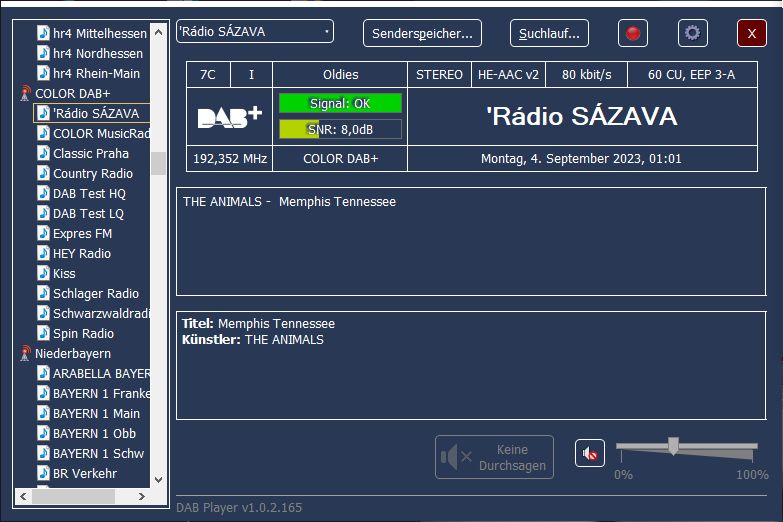
Task: Start the Suchlauf... scan
Action: coord(549,33)
